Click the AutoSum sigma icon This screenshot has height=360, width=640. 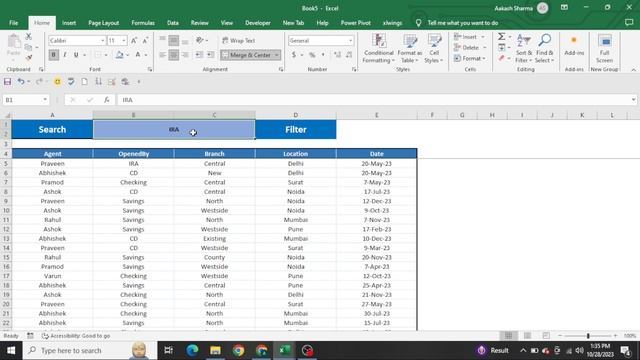click(502, 37)
